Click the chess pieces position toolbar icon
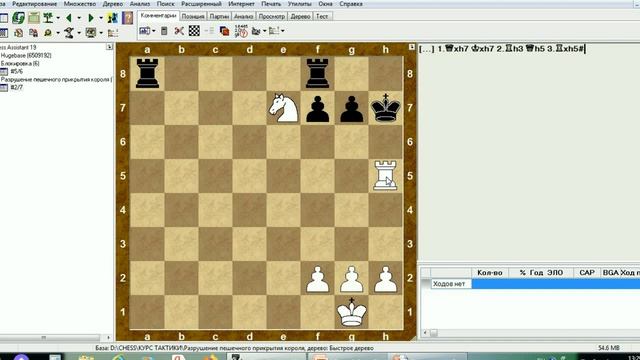The width and height of the screenshot is (640, 360). click(113, 18)
